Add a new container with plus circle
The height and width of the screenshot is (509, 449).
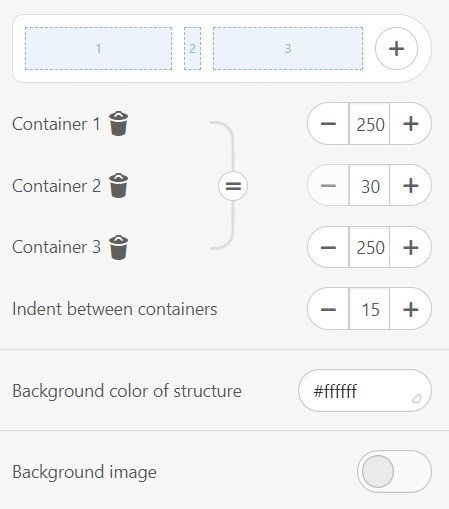[x=396, y=49]
